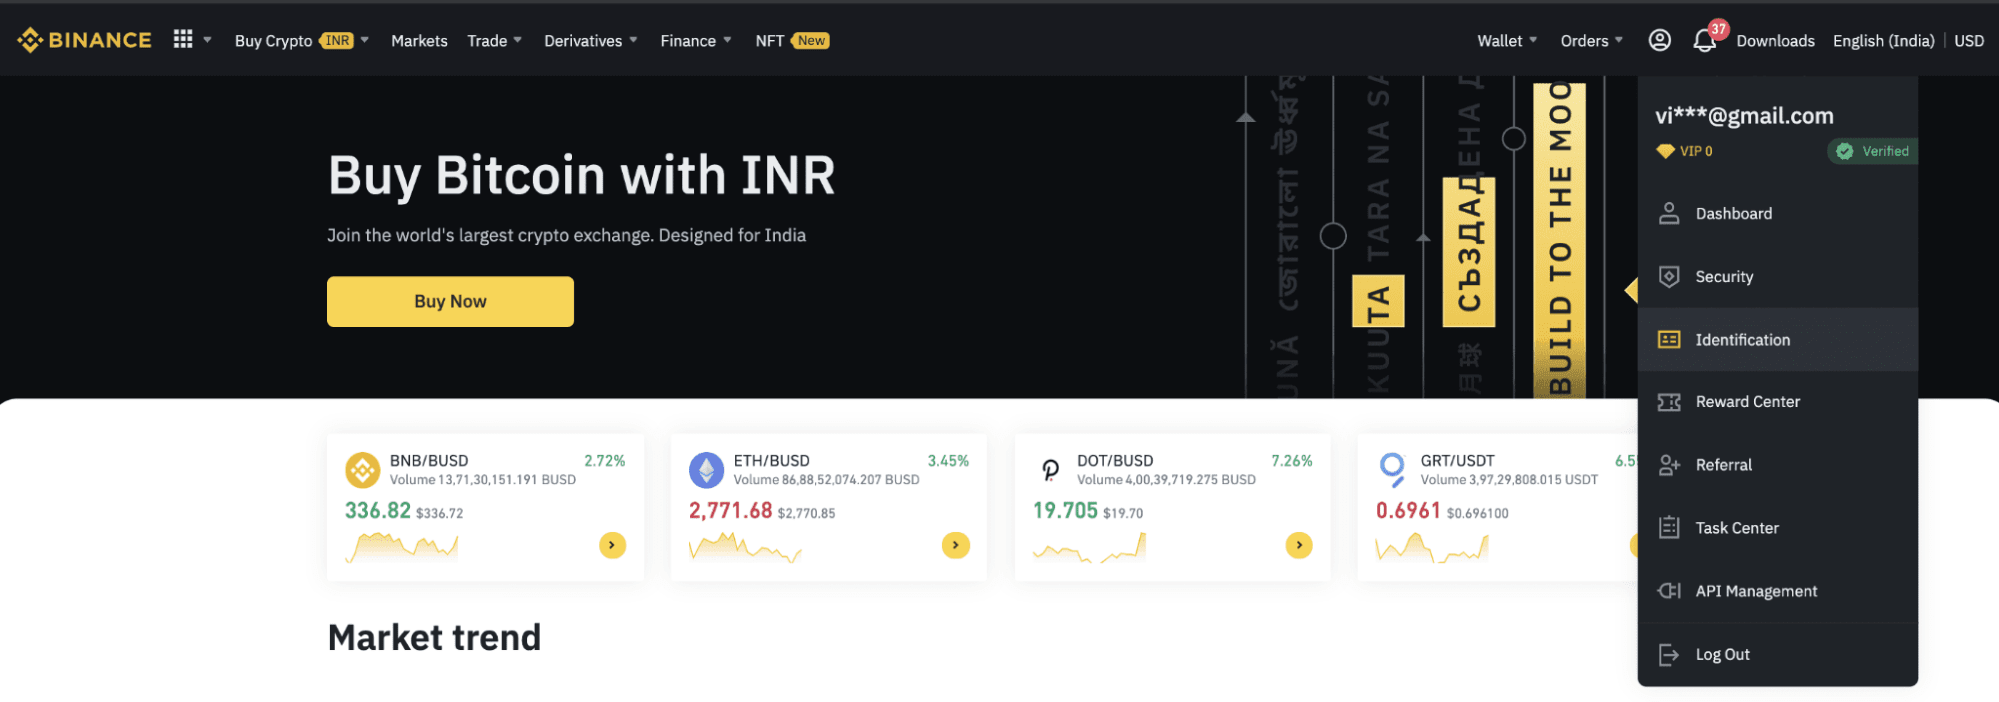Click the BNB coin icon
The height and width of the screenshot is (702, 1999).
(362, 470)
